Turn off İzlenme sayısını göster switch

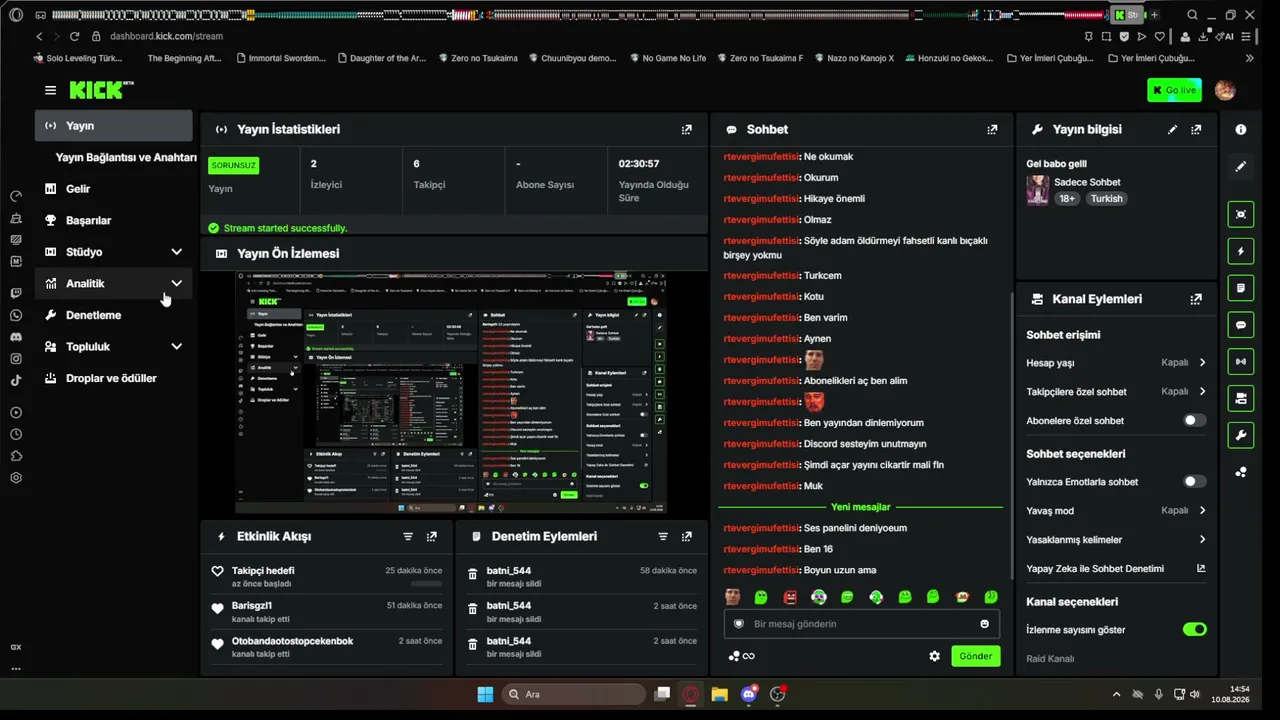[1195, 630]
